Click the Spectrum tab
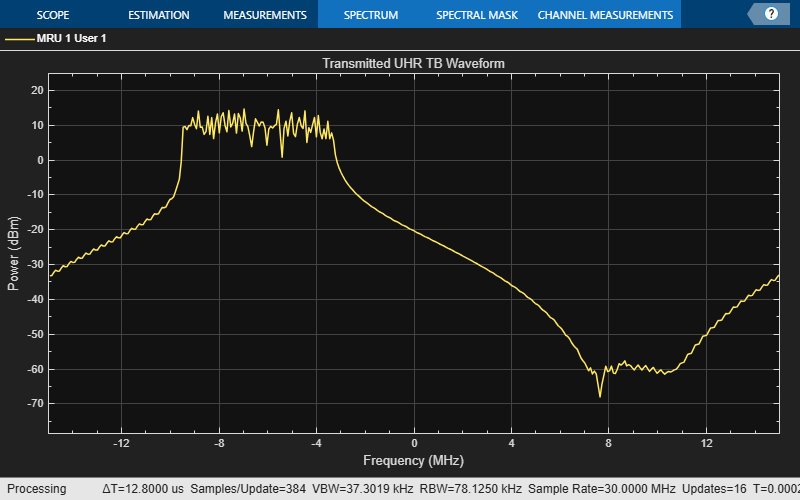The image size is (800, 500). click(370, 15)
